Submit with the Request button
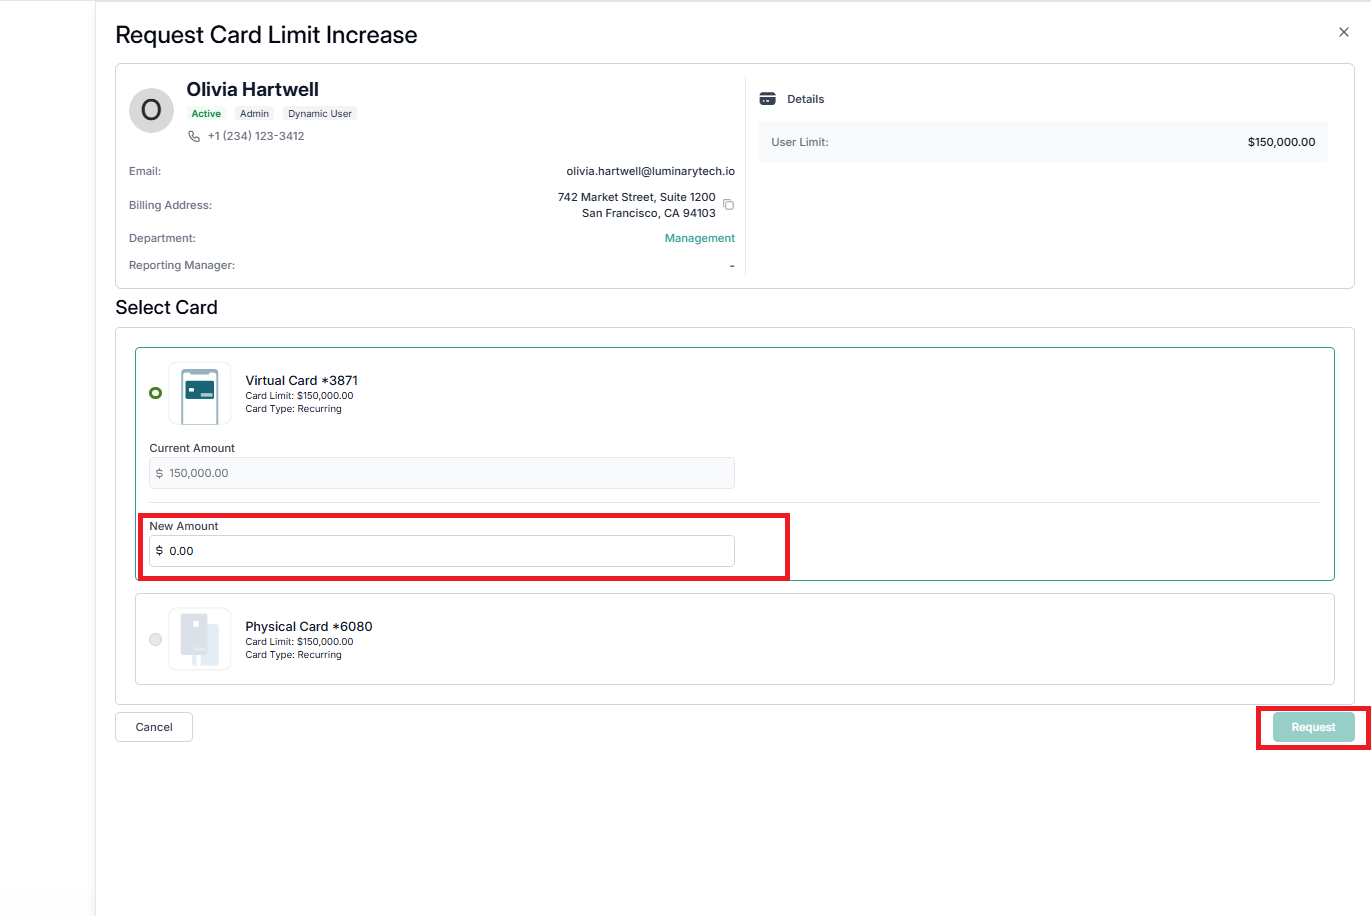Viewport: 1371px width, 916px height. (x=1313, y=727)
